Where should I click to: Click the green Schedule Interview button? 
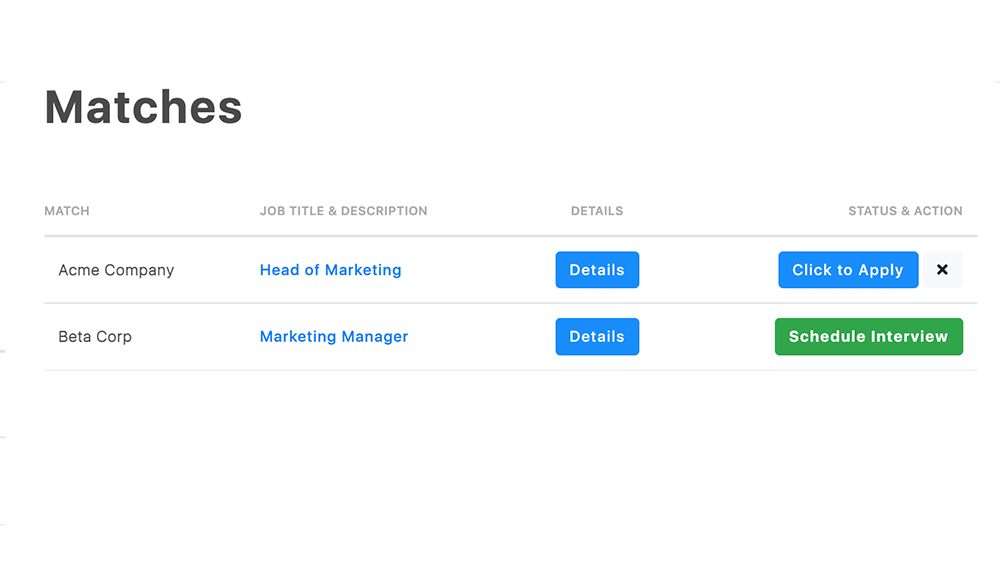[868, 337]
